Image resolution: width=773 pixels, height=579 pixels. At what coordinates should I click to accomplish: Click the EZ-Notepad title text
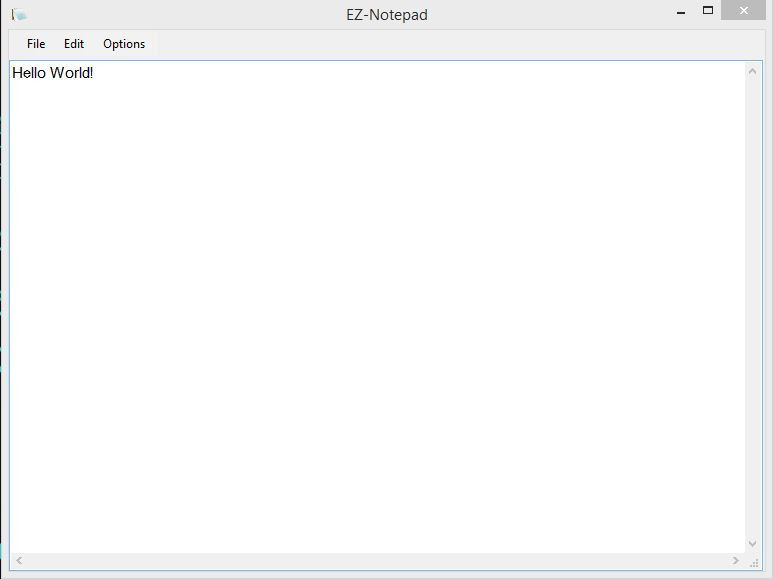point(387,15)
